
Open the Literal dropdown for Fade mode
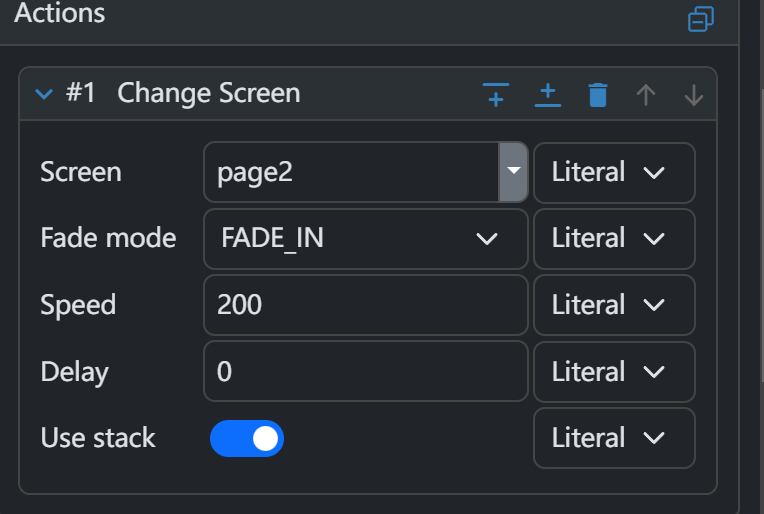pos(614,238)
